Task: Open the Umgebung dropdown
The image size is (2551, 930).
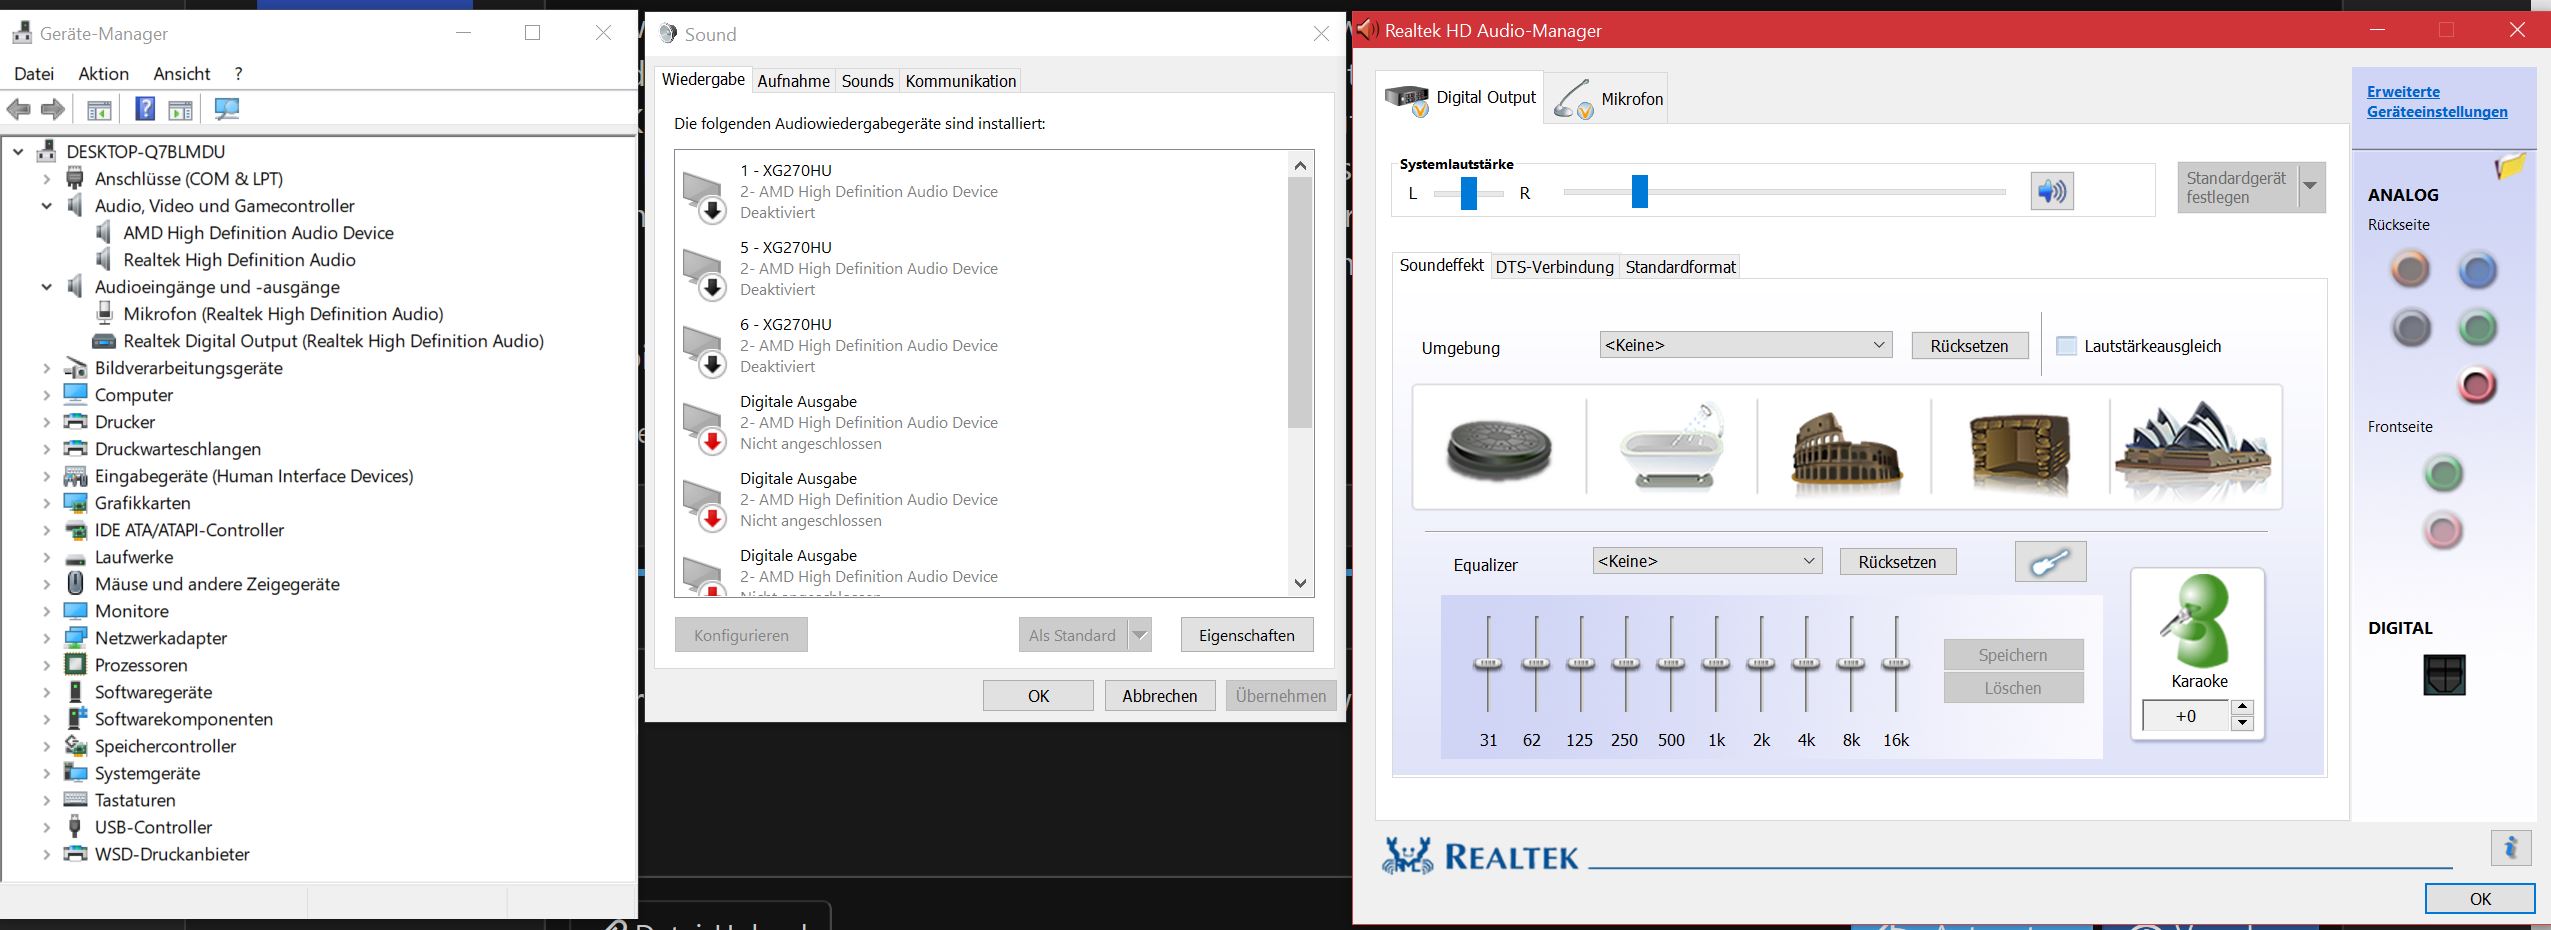Action: pyautogui.click(x=1746, y=345)
